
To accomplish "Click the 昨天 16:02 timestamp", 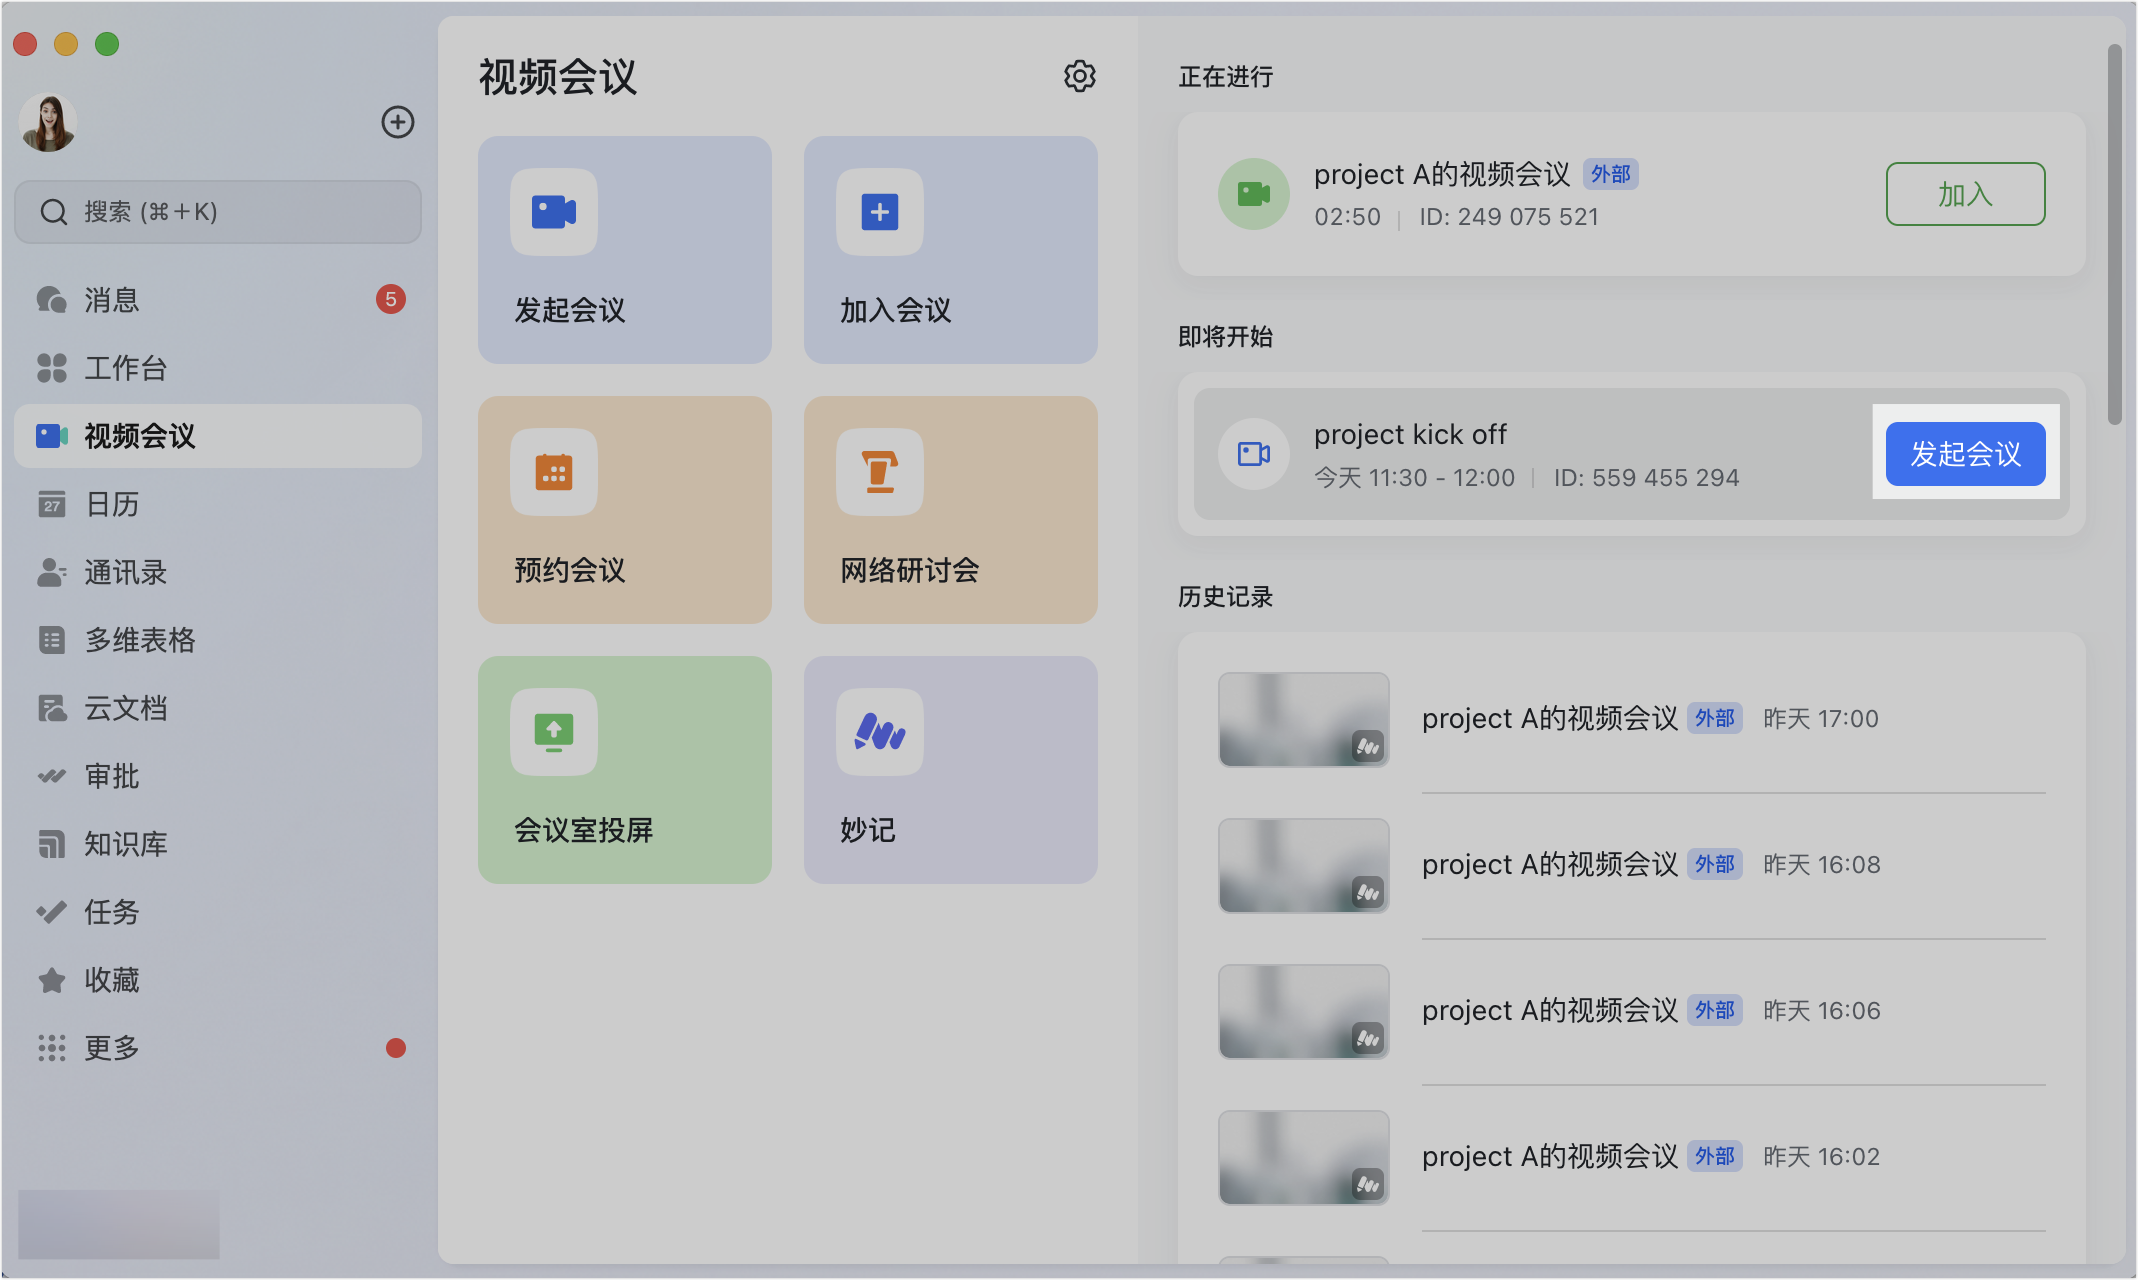I will 1821,1157.
